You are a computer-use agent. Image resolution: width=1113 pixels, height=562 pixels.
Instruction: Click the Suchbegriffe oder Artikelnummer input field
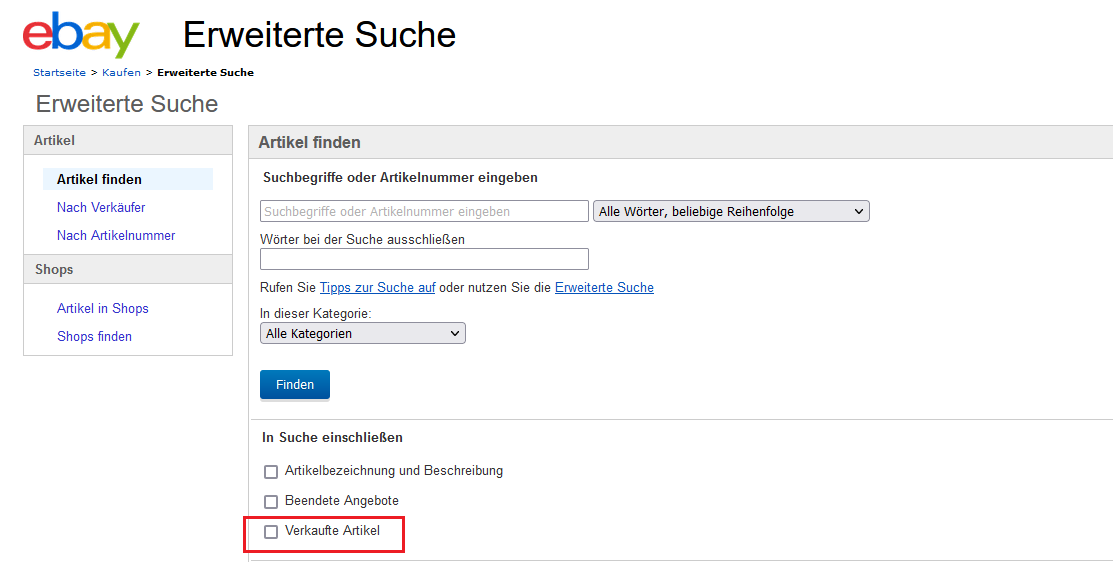click(424, 211)
